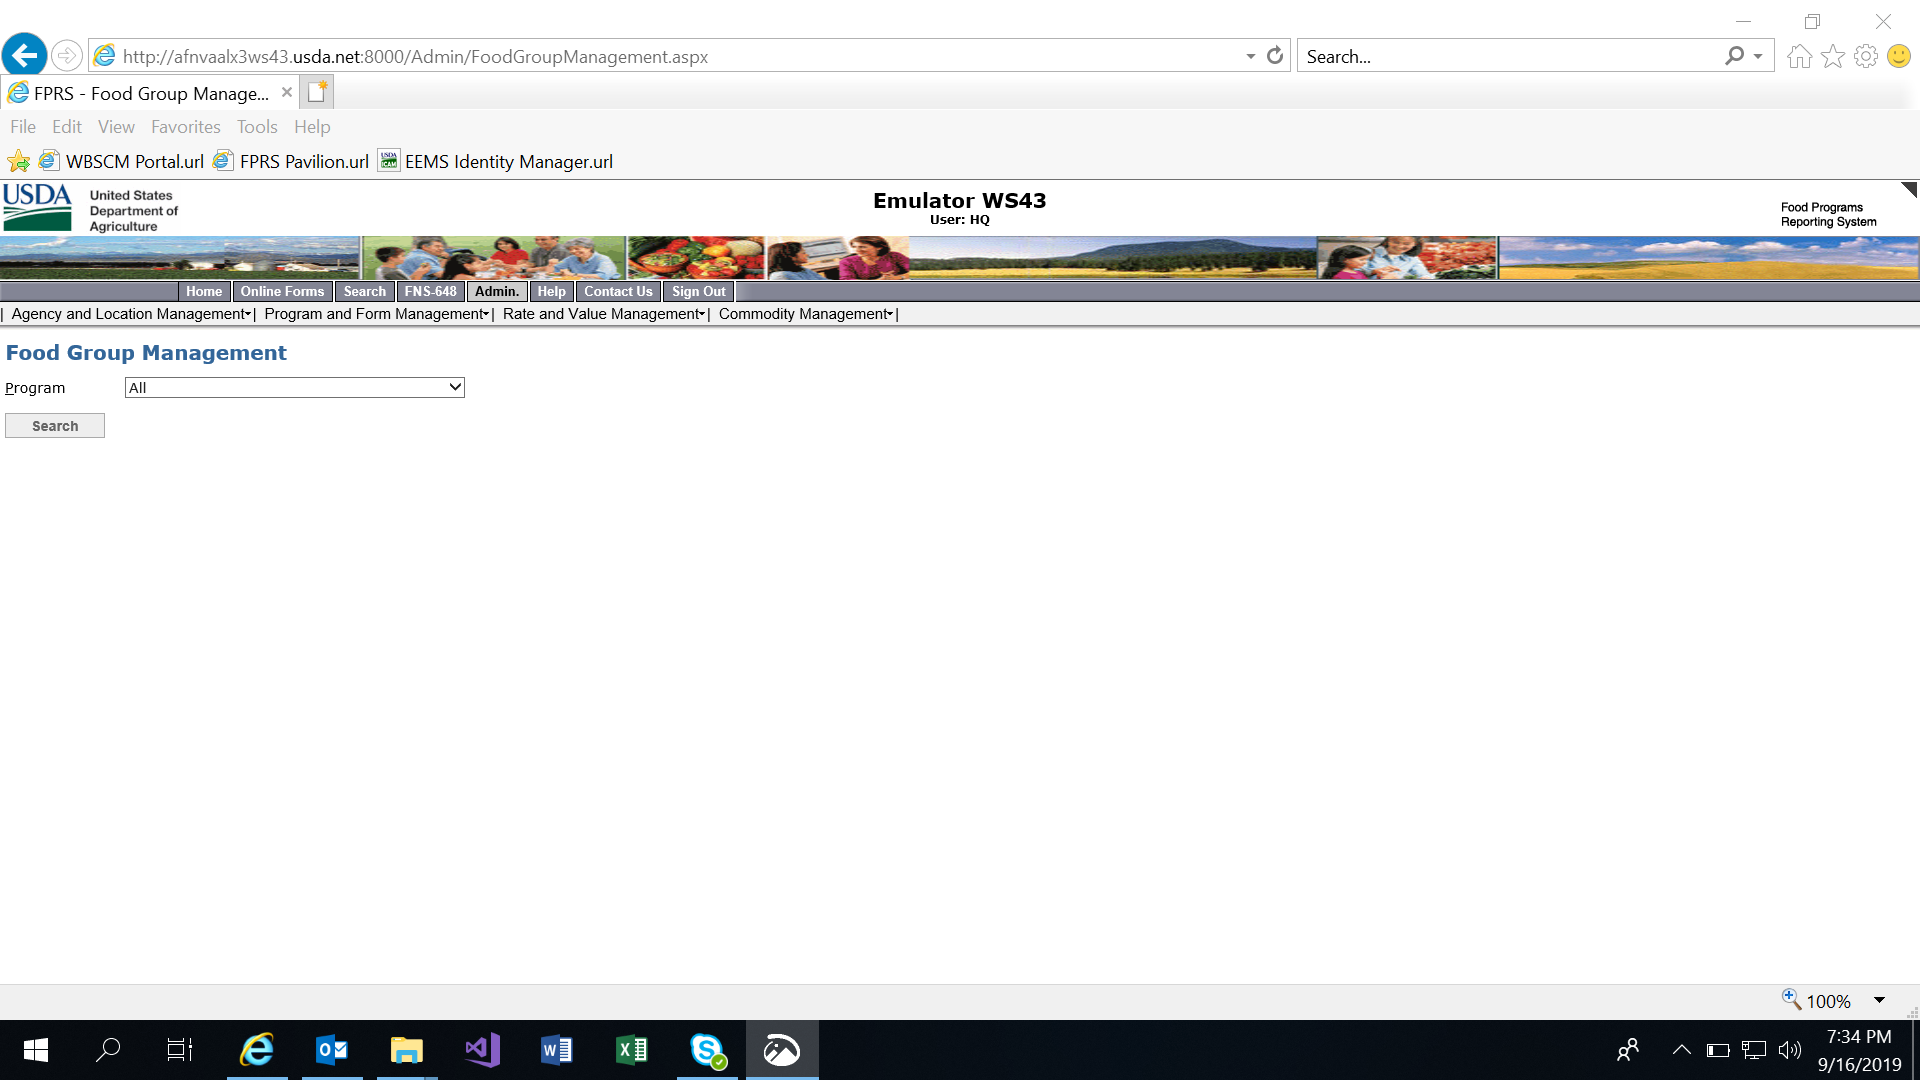1920x1080 pixels.
Task: Open the FPRS Pavilion.url bookmark
Action: click(x=303, y=161)
